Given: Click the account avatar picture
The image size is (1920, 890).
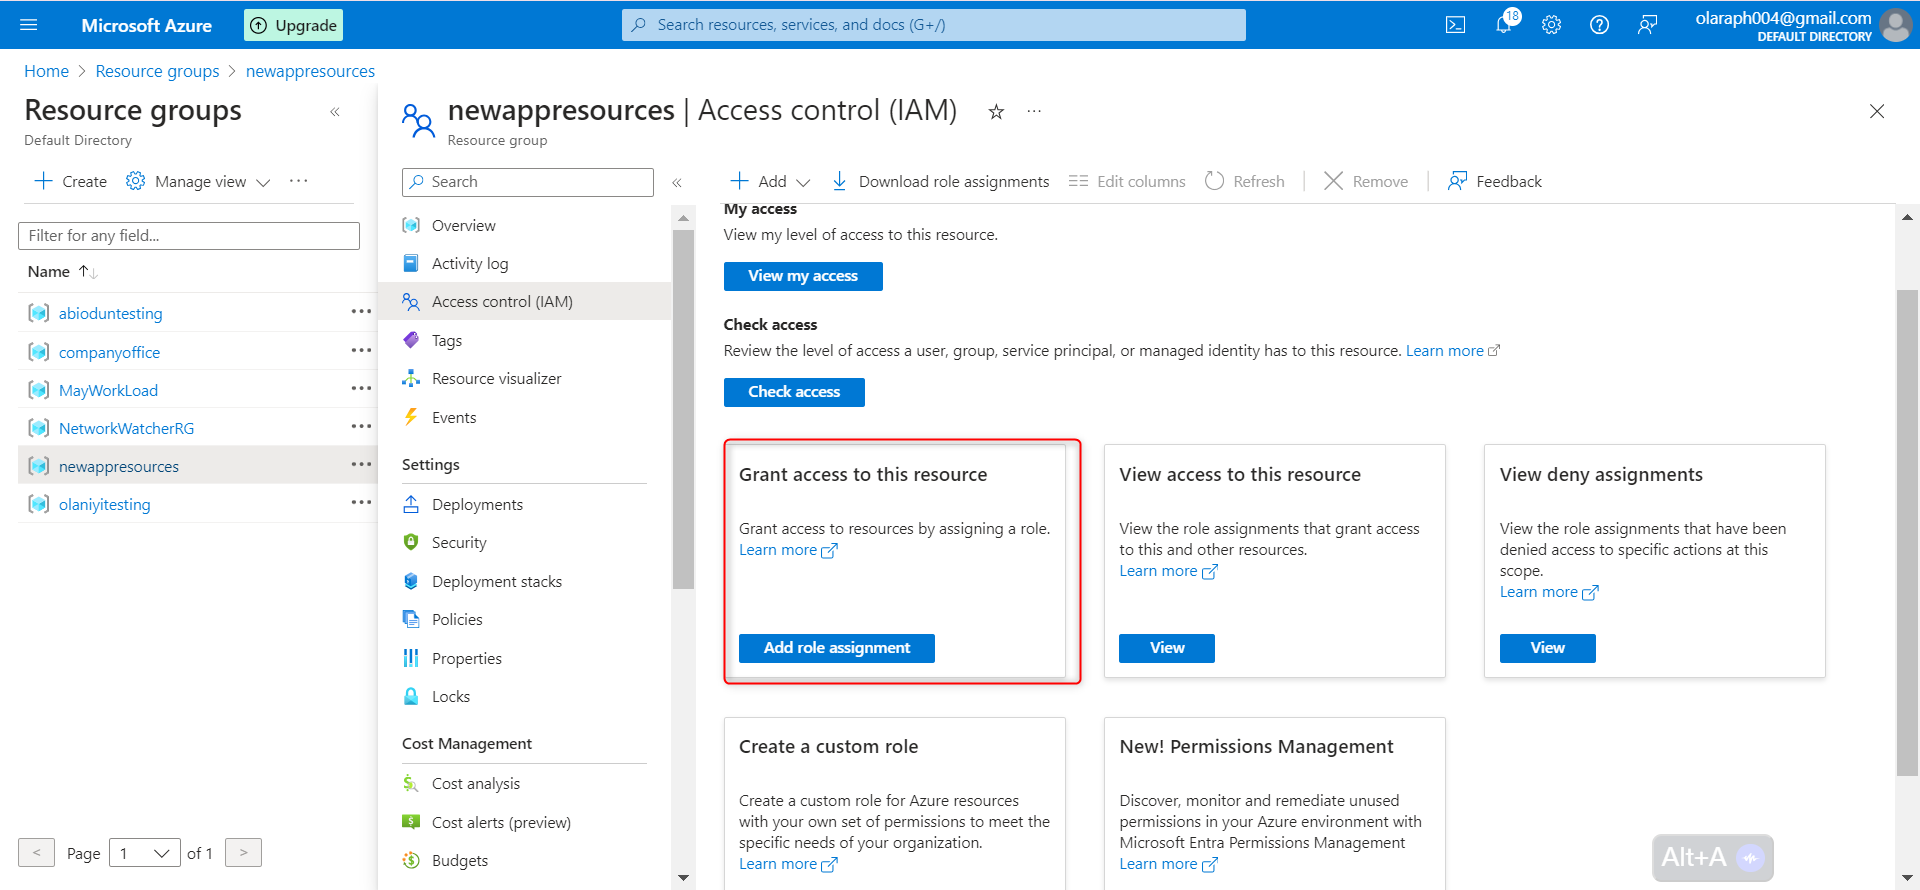Looking at the screenshot, I should pyautogui.click(x=1896, y=25).
